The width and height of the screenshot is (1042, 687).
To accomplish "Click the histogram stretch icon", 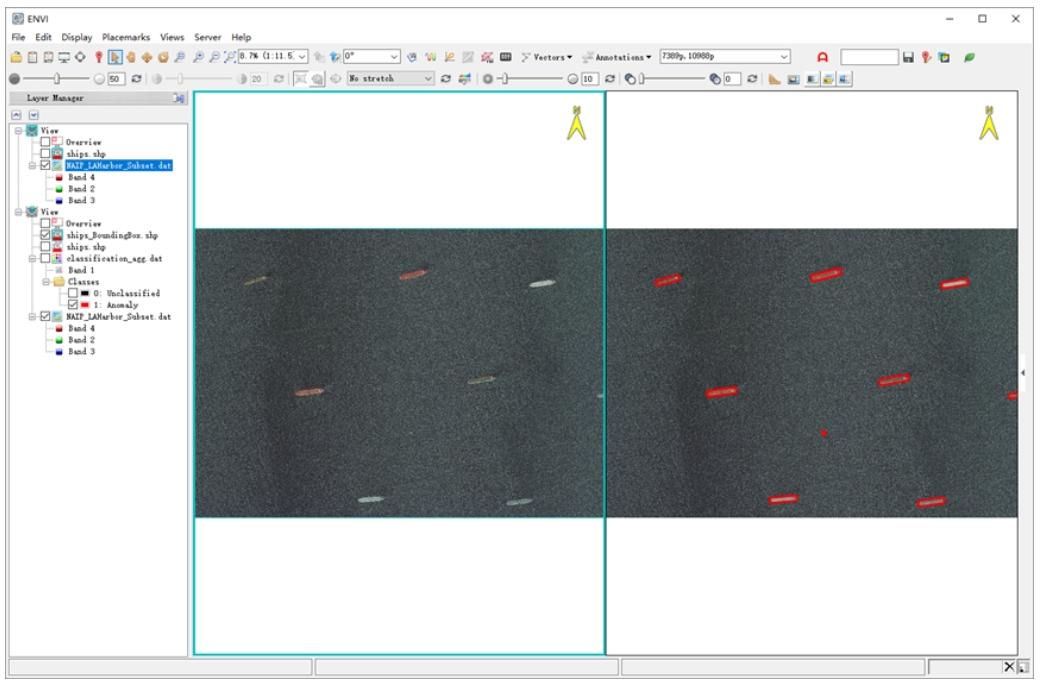I will point(465,78).
